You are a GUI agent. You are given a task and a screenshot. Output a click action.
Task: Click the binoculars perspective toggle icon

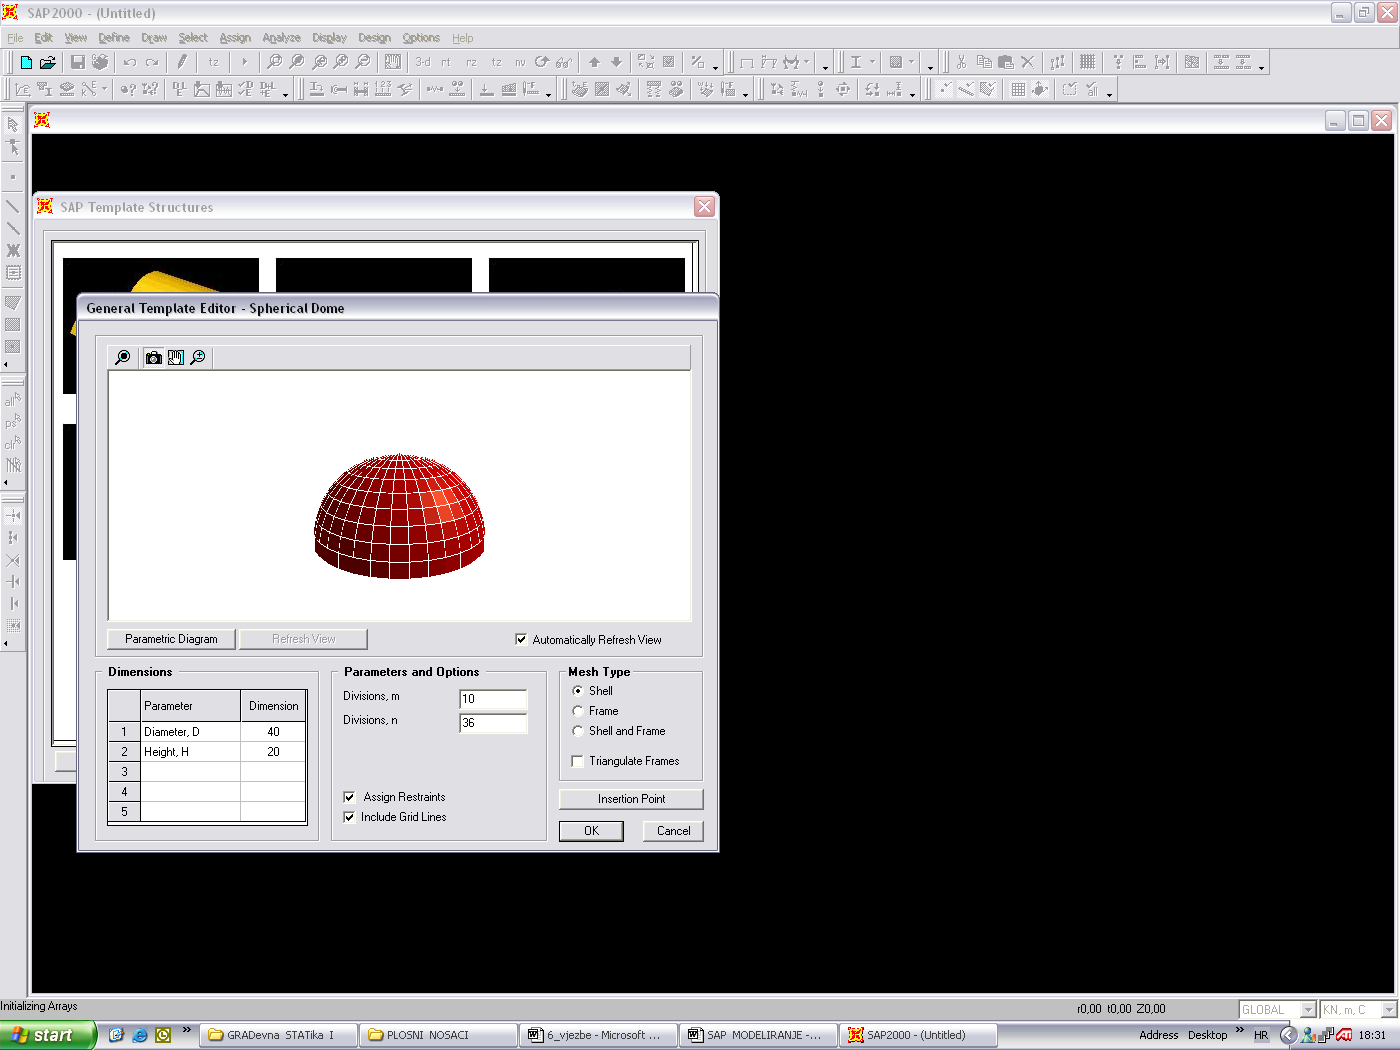click(x=564, y=62)
